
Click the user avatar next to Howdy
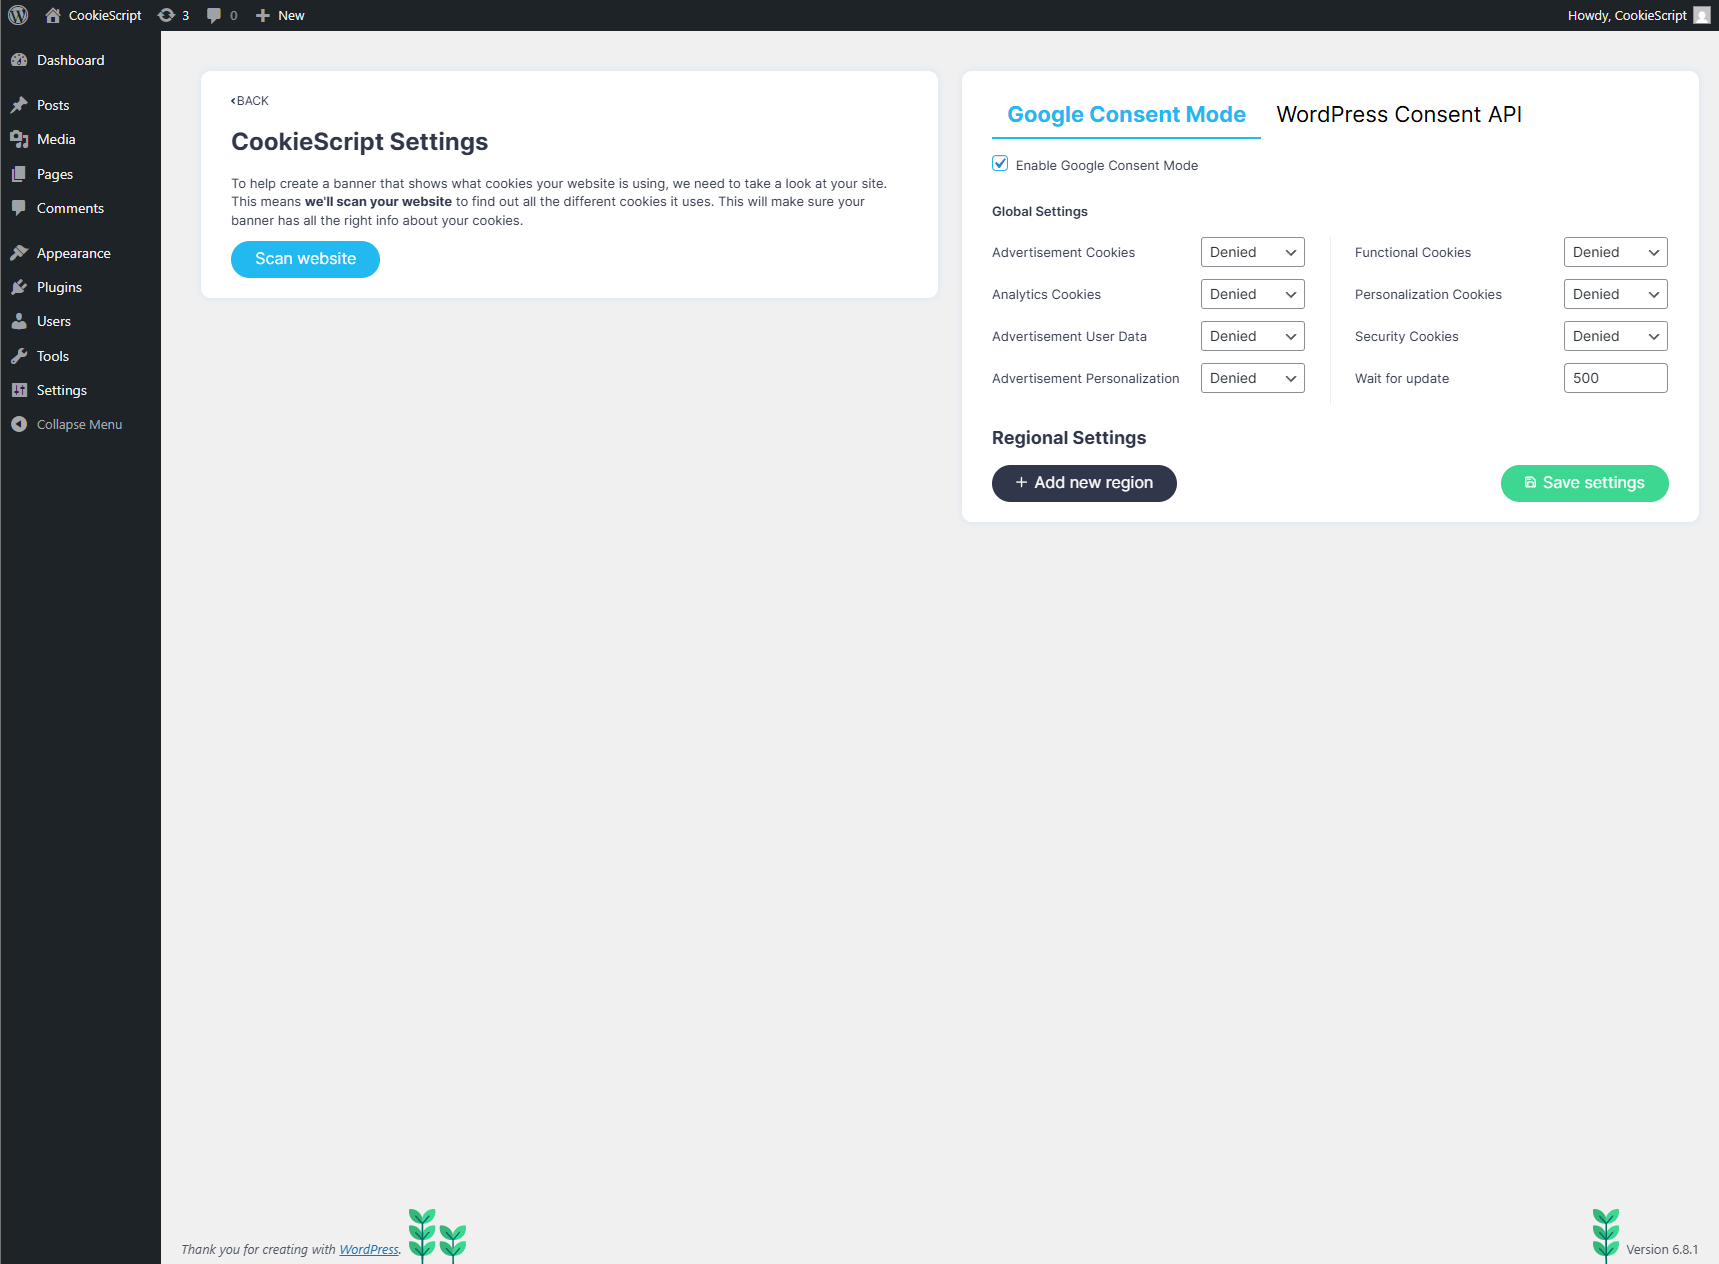tap(1701, 15)
